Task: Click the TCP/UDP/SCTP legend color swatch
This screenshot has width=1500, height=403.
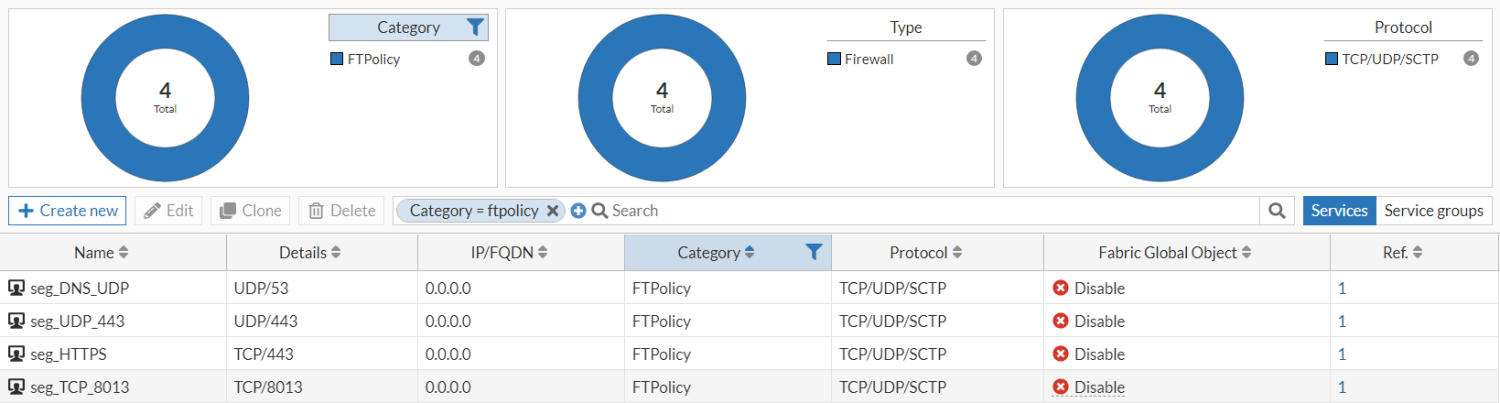Action: (x=1331, y=59)
